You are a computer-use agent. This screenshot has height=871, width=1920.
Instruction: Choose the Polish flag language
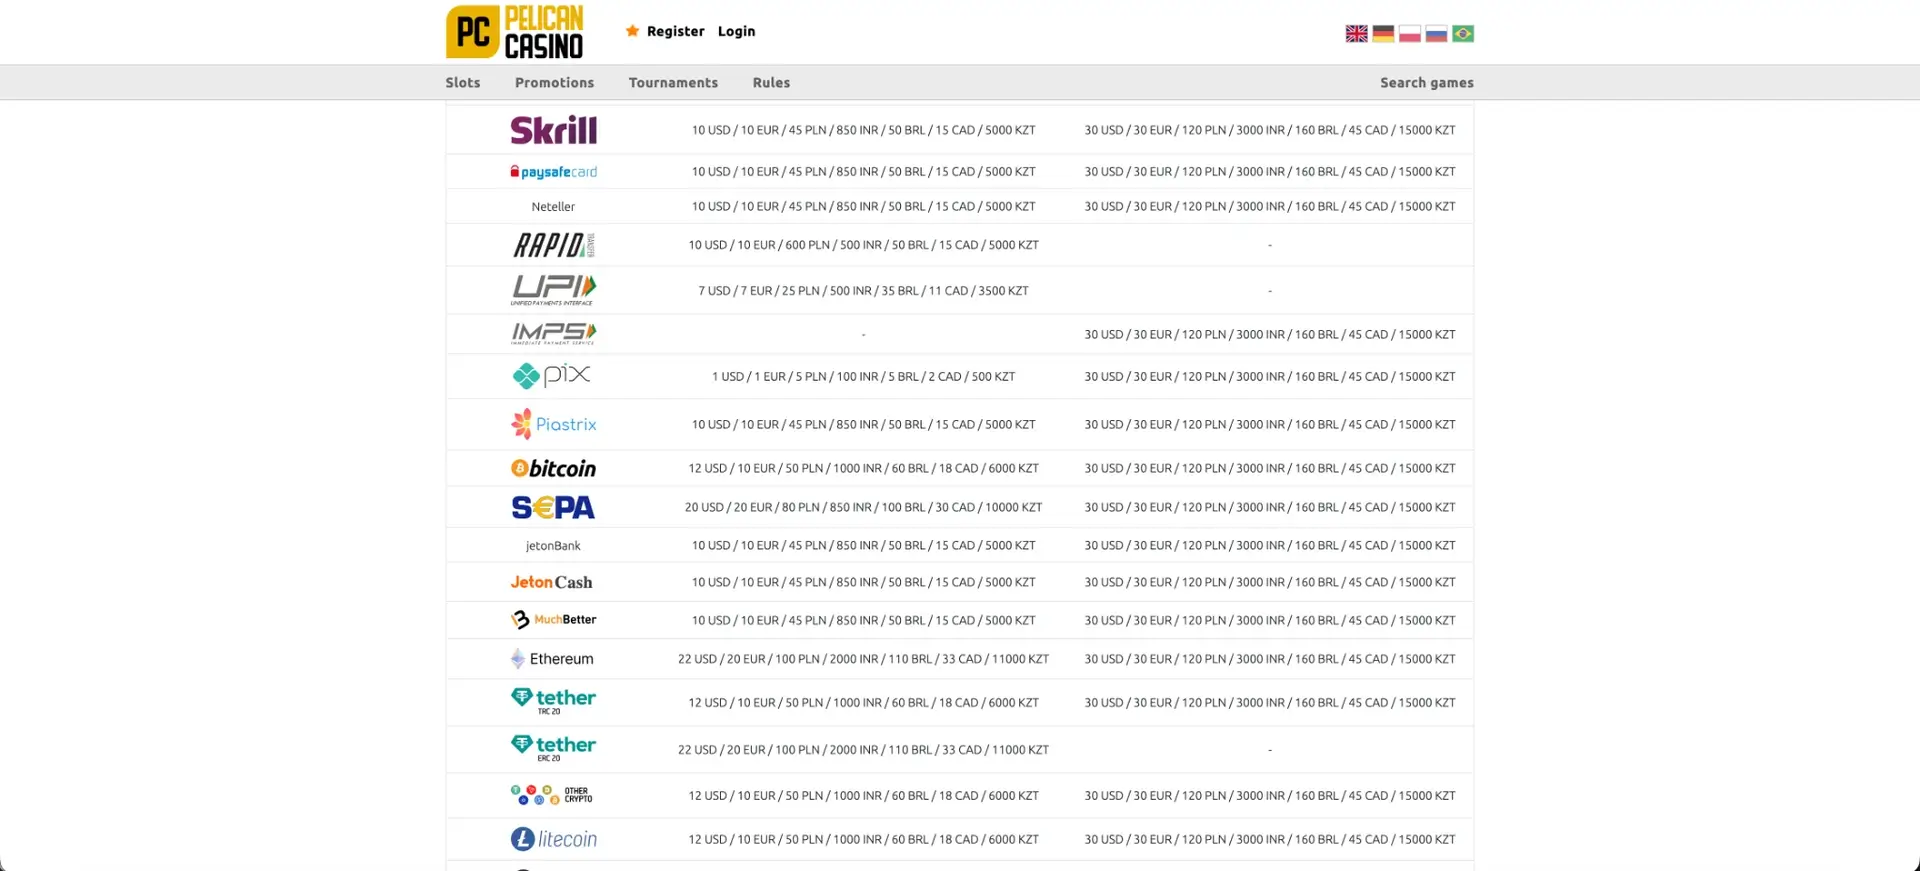(1410, 34)
